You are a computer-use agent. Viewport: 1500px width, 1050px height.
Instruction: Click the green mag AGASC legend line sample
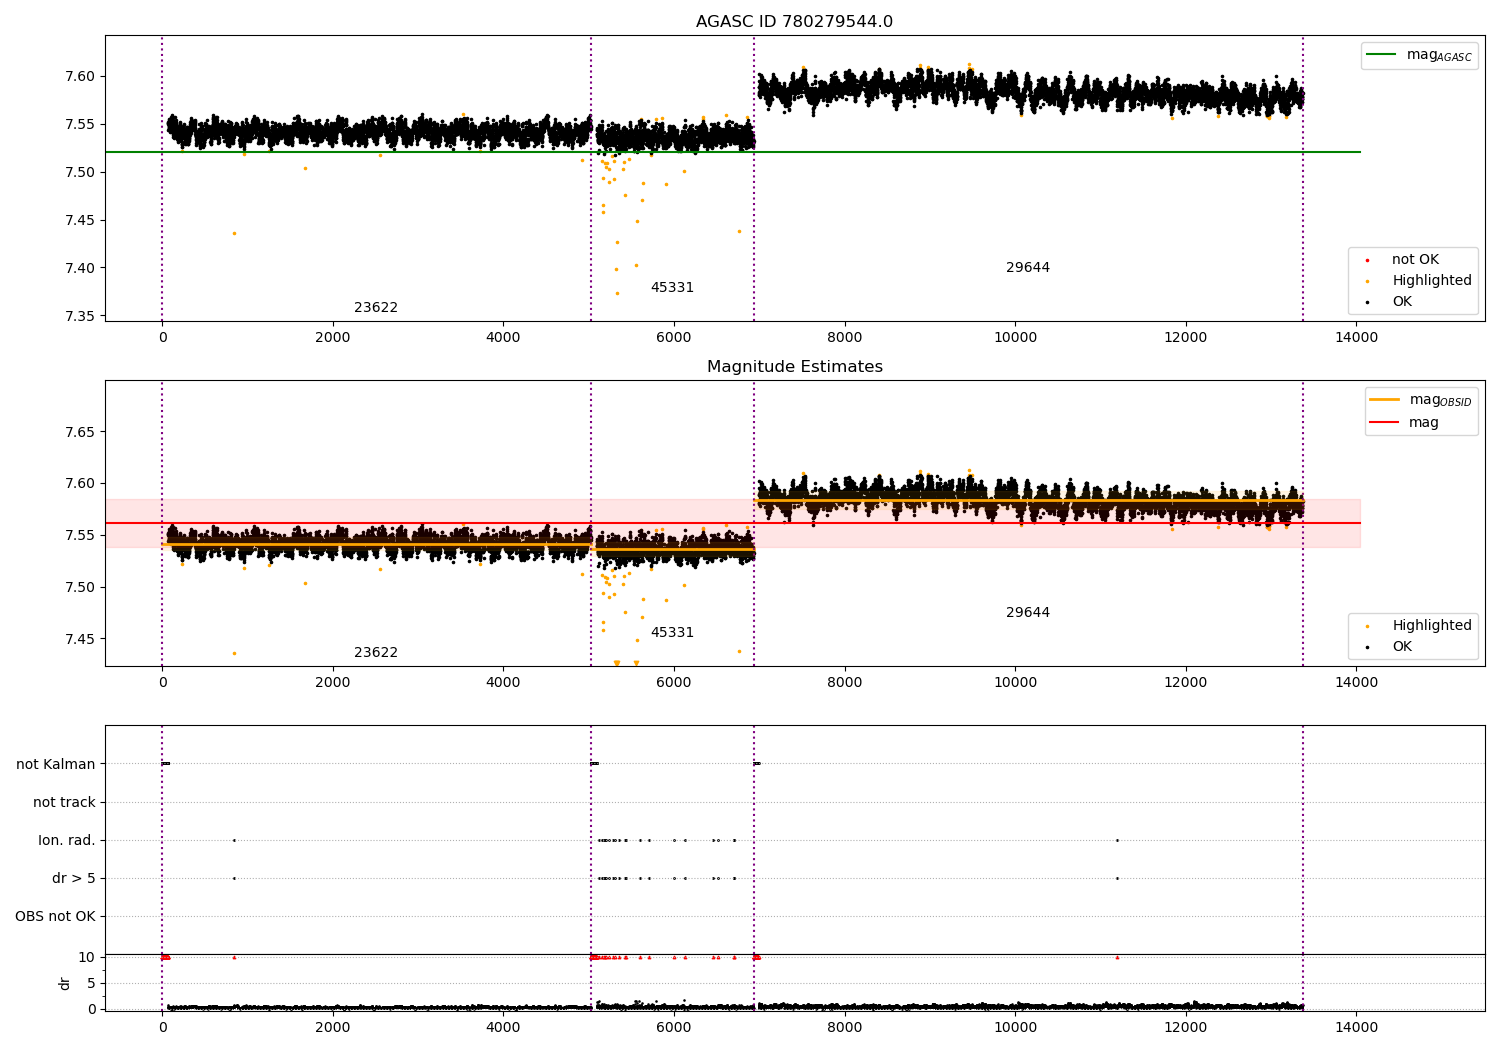(1381, 55)
